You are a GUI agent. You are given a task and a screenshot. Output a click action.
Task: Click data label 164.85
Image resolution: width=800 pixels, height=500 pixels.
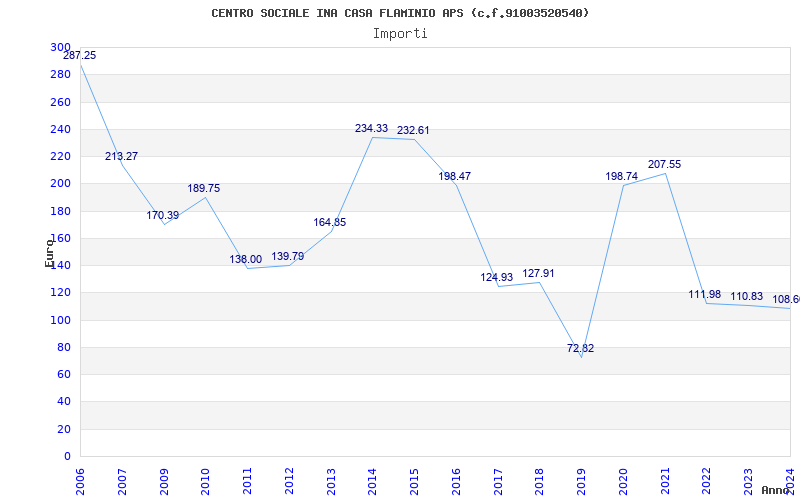point(330,222)
